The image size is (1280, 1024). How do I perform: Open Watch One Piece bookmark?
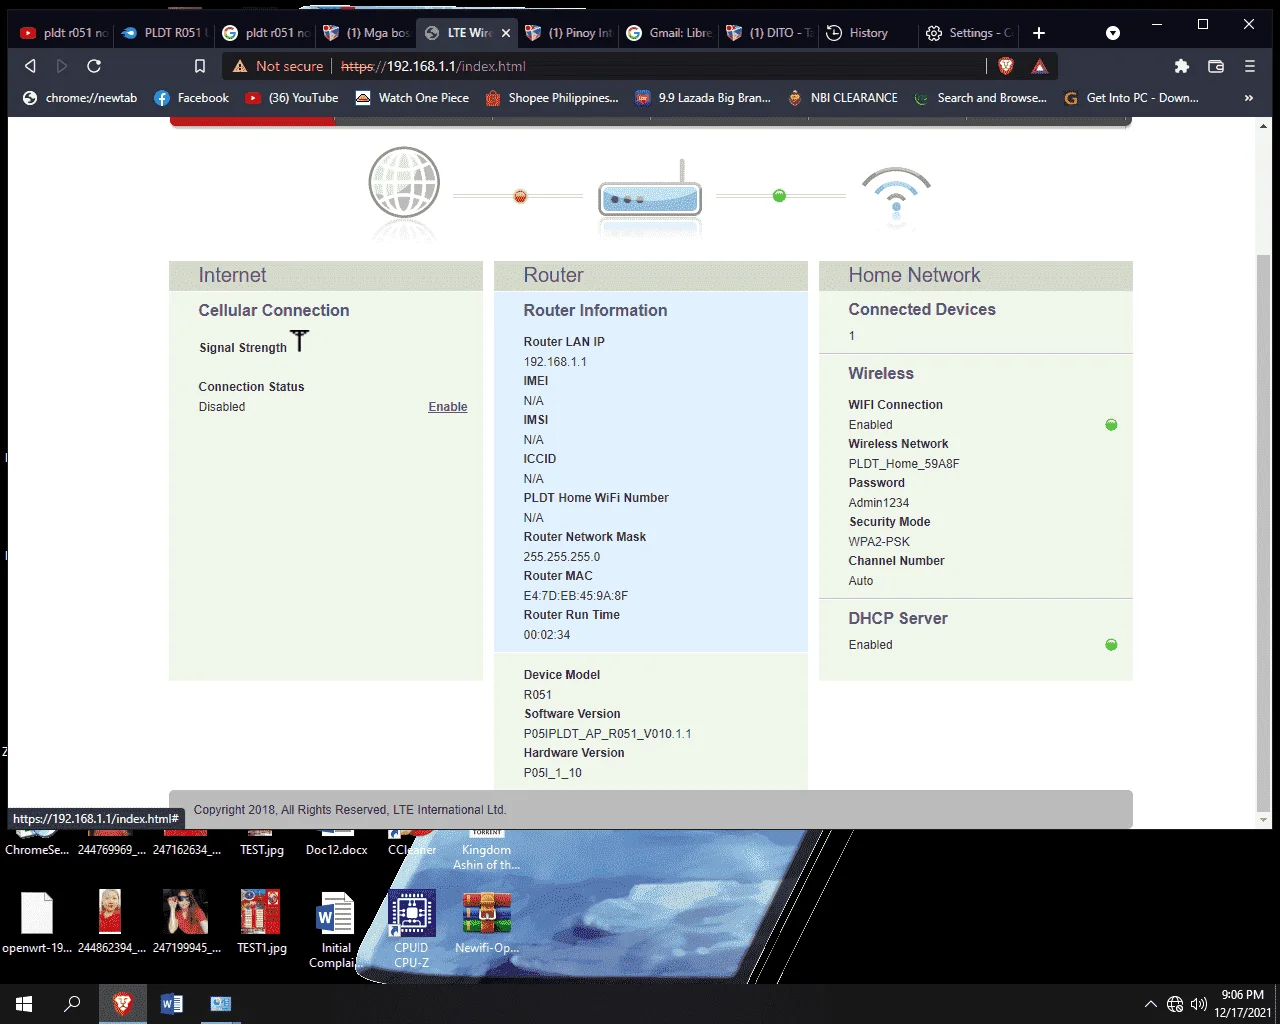(x=412, y=98)
